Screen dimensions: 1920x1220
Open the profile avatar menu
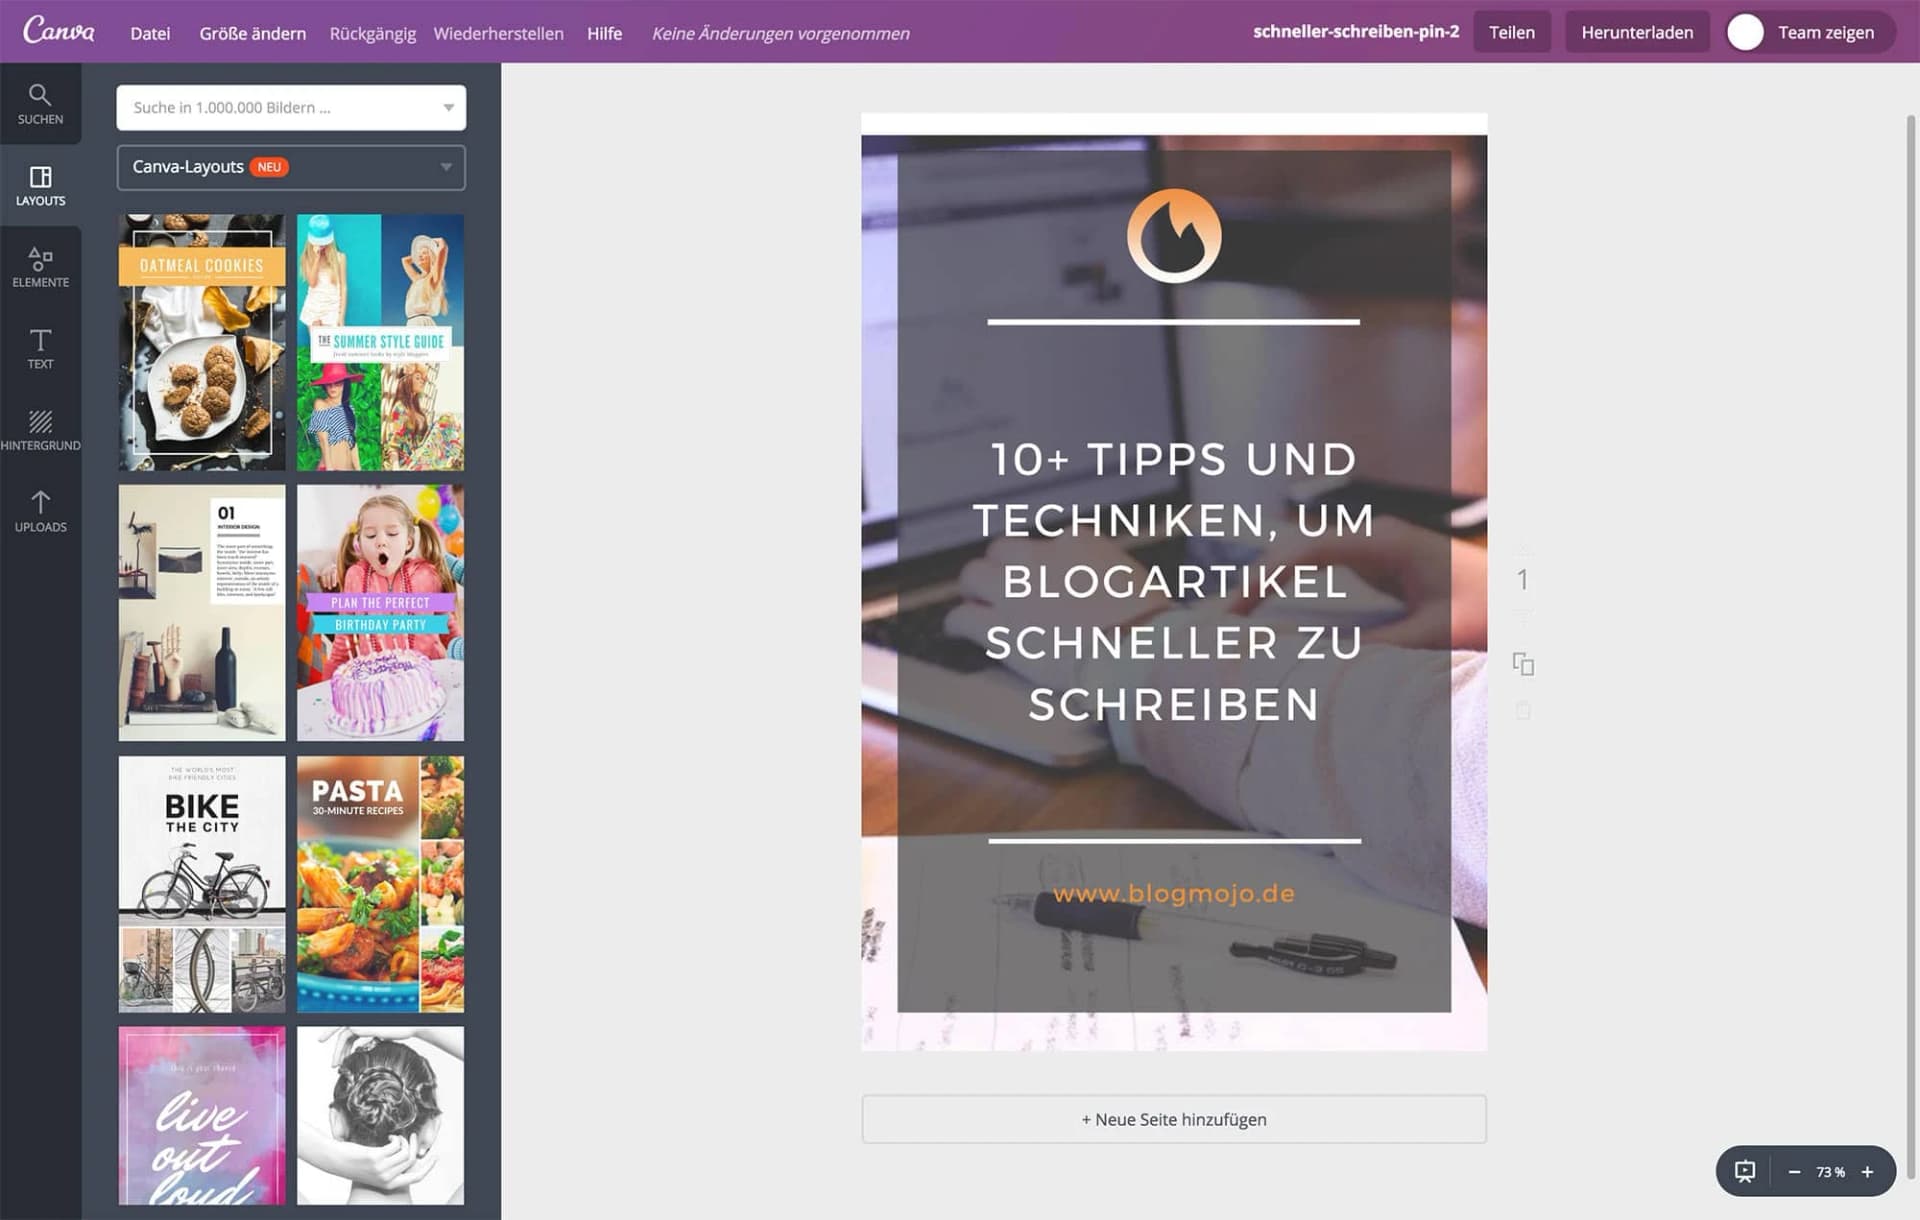coord(1745,31)
